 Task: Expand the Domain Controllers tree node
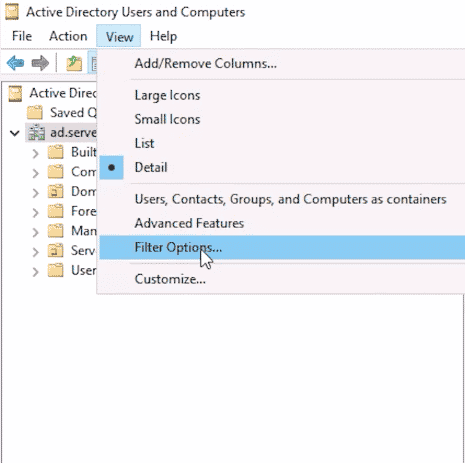click(35, 193)
